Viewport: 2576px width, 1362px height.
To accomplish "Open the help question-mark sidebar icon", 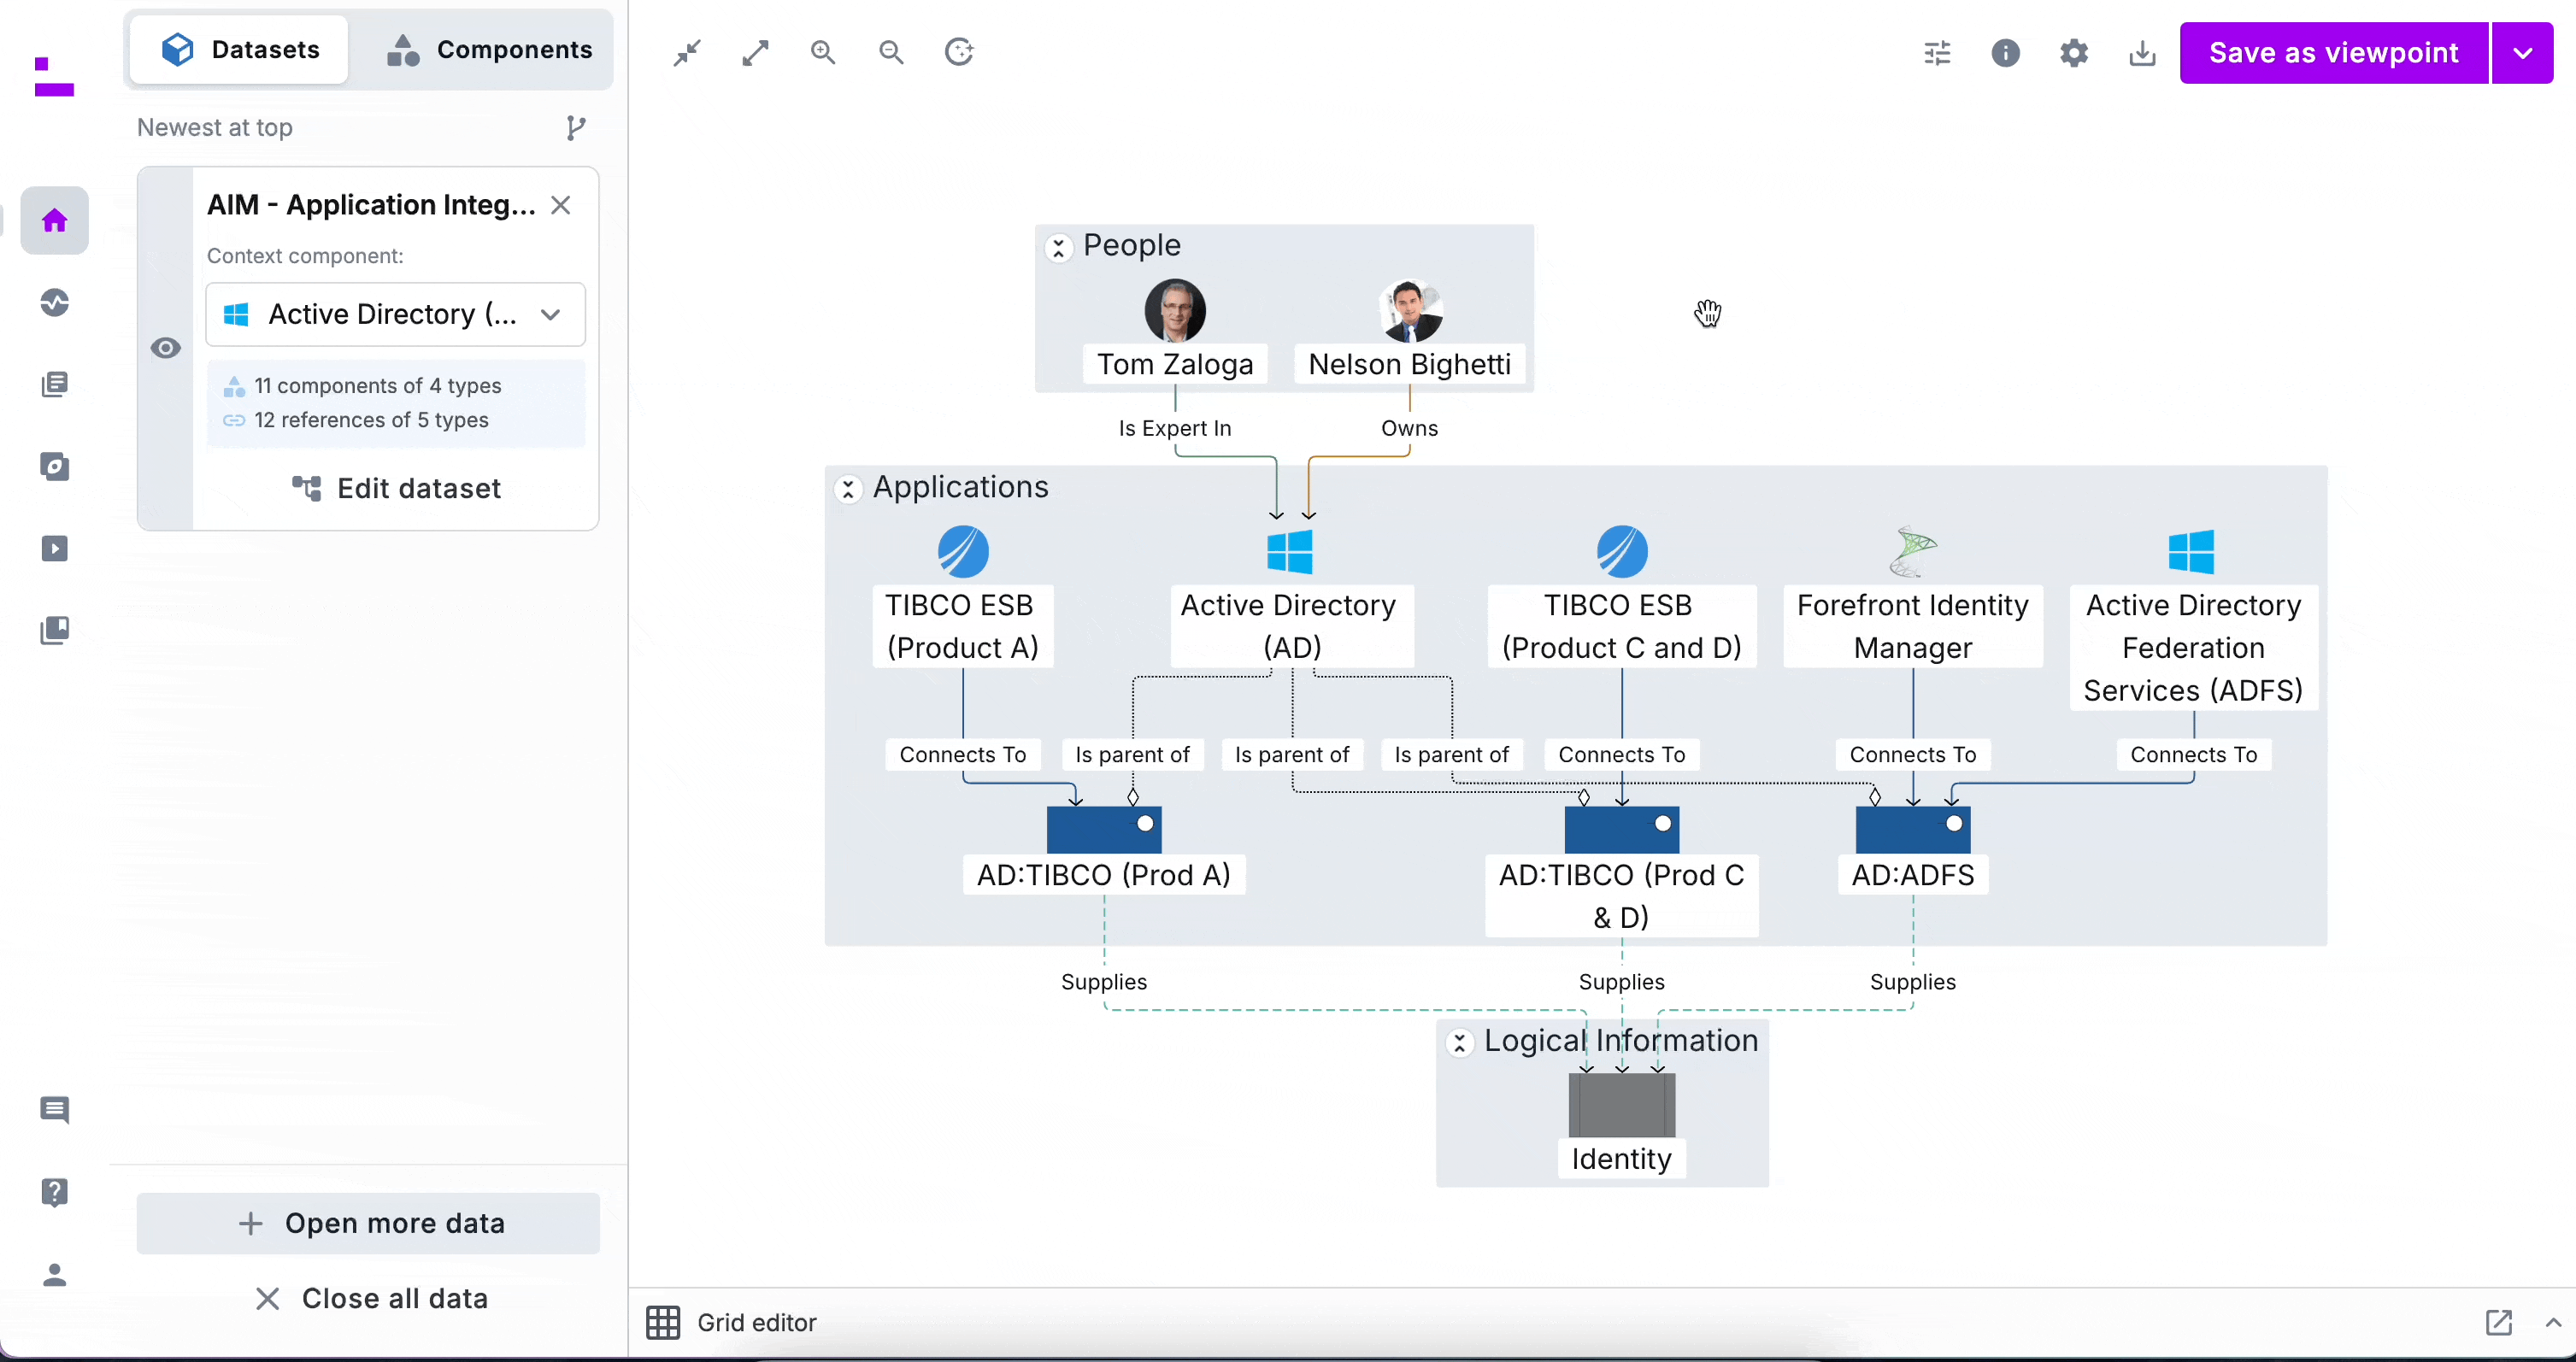I will point(55,1191).
